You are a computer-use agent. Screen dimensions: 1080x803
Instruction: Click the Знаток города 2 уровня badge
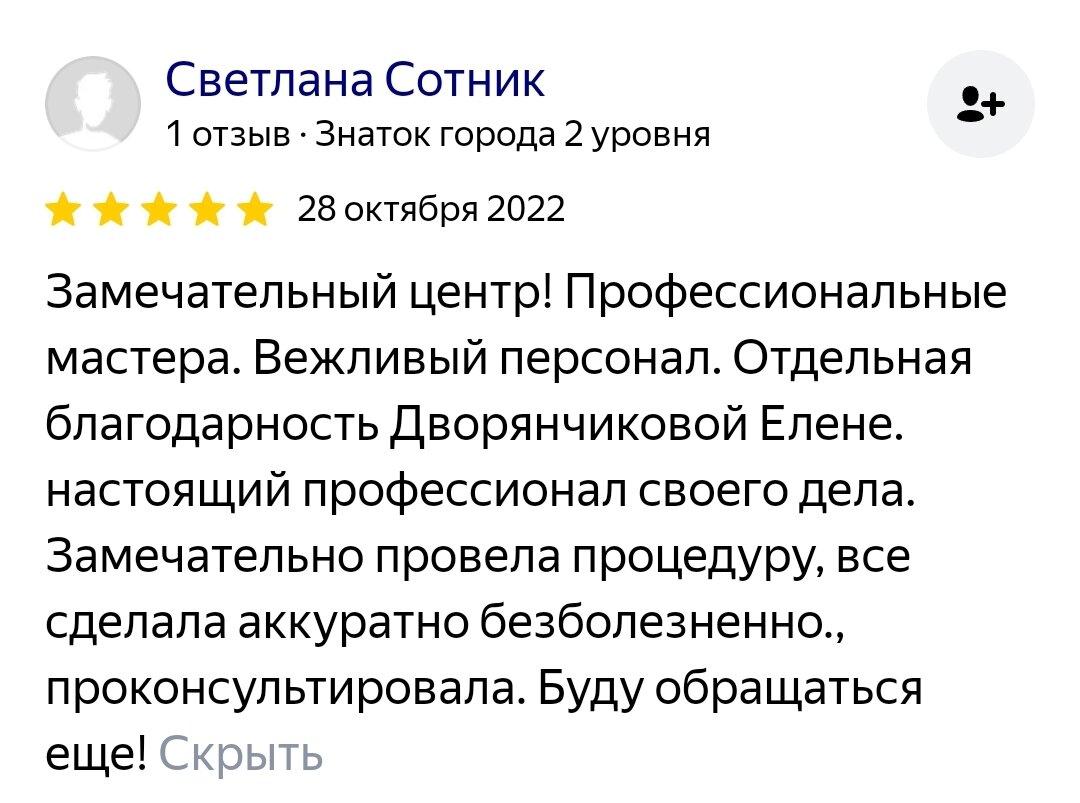[x=512, y=135]
